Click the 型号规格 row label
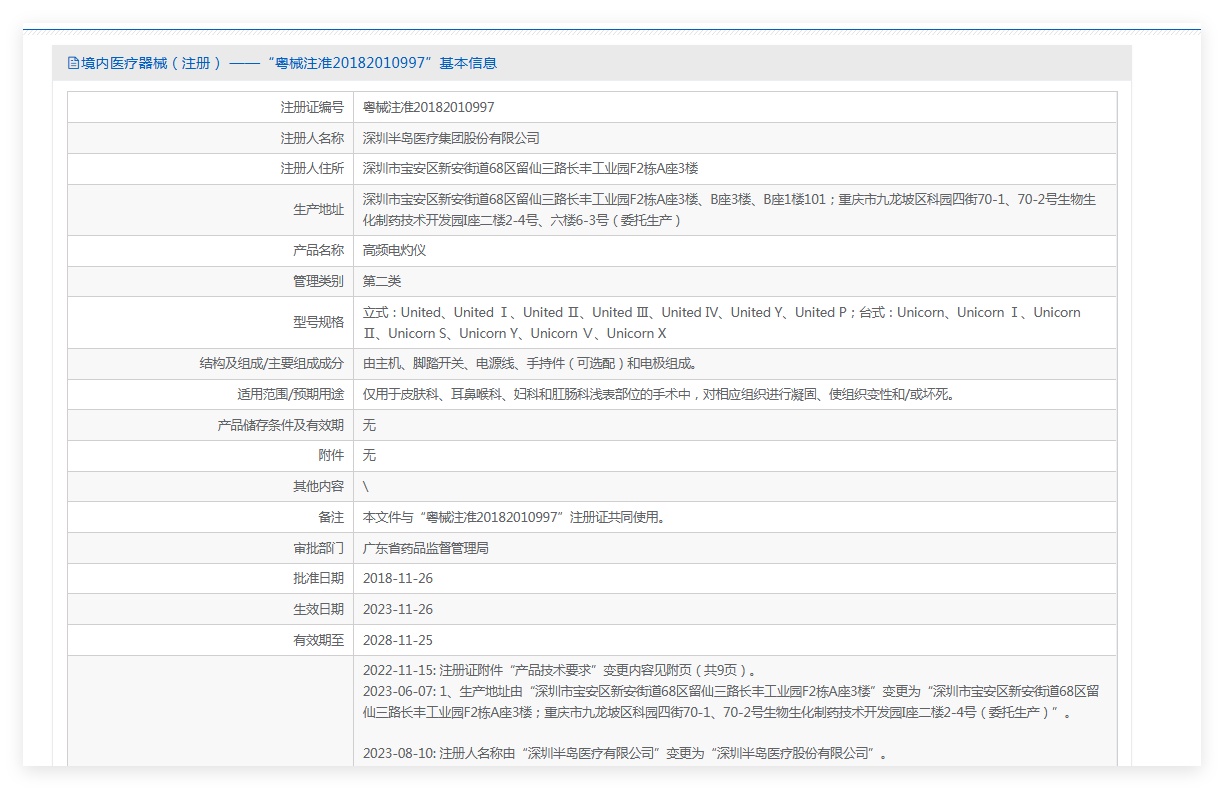Image resolution: width=1224 pixels, height=789 pixels. (x=318, y=322)
